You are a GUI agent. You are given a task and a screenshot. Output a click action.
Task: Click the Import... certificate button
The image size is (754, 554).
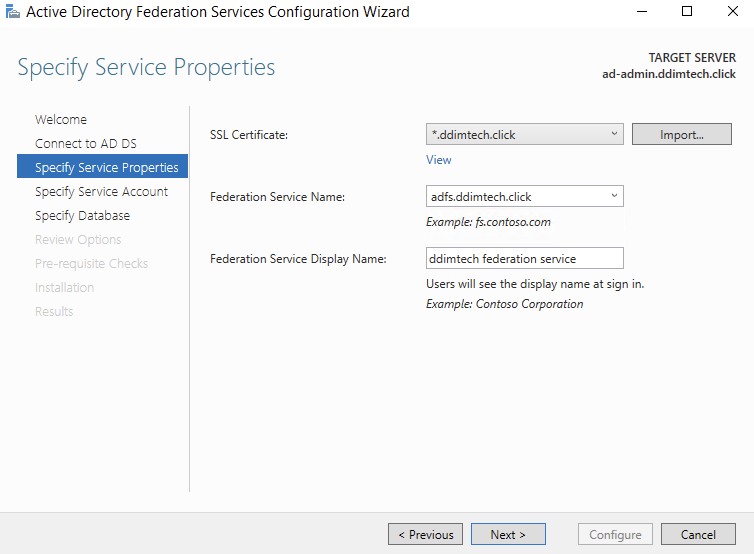(681, 134)
